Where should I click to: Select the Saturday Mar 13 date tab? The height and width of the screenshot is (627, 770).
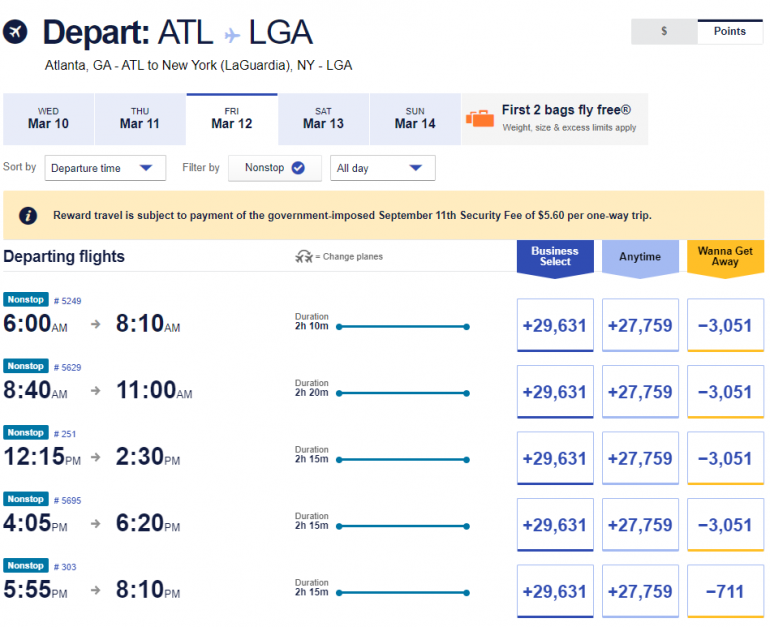[x=323, y=119]
